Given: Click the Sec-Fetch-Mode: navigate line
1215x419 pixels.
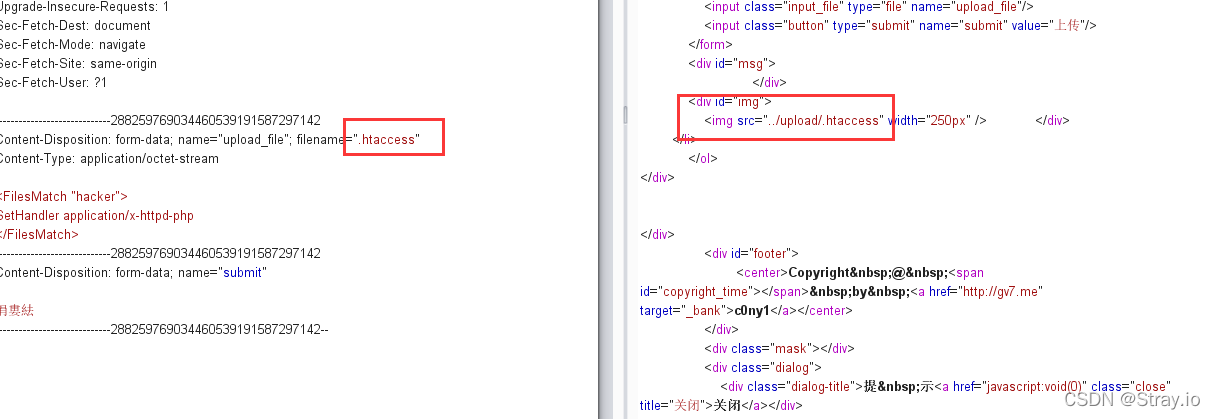Looking at the screenshot, I should coord(73,44).
